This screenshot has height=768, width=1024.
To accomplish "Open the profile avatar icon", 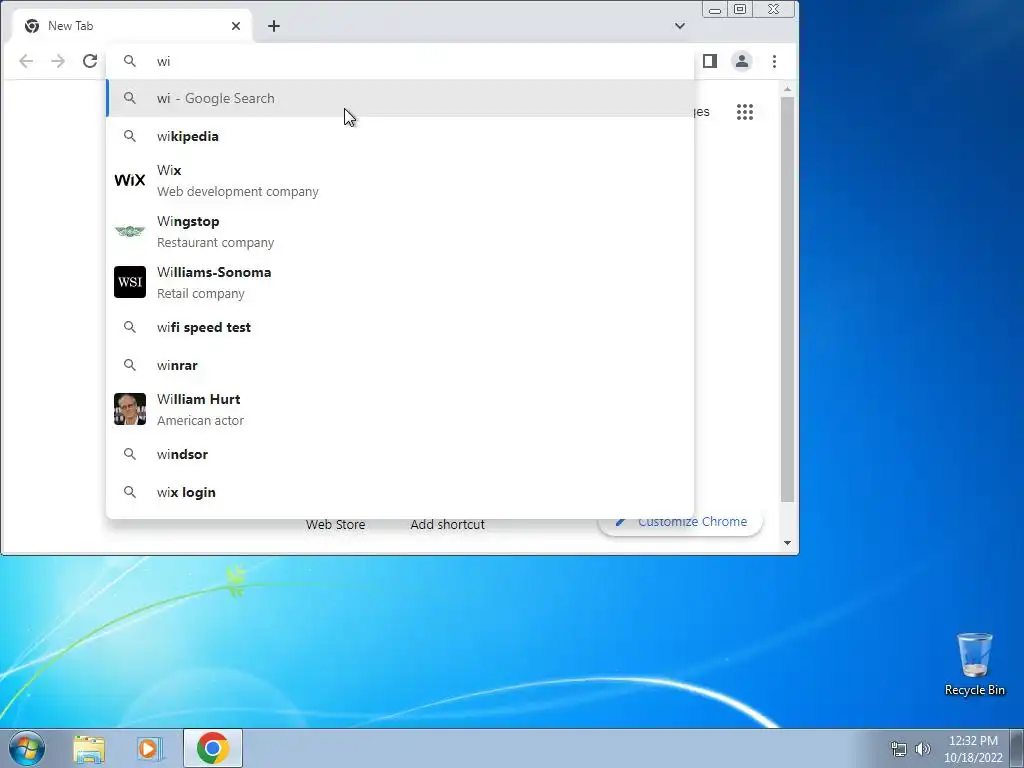I will point(742,61).
